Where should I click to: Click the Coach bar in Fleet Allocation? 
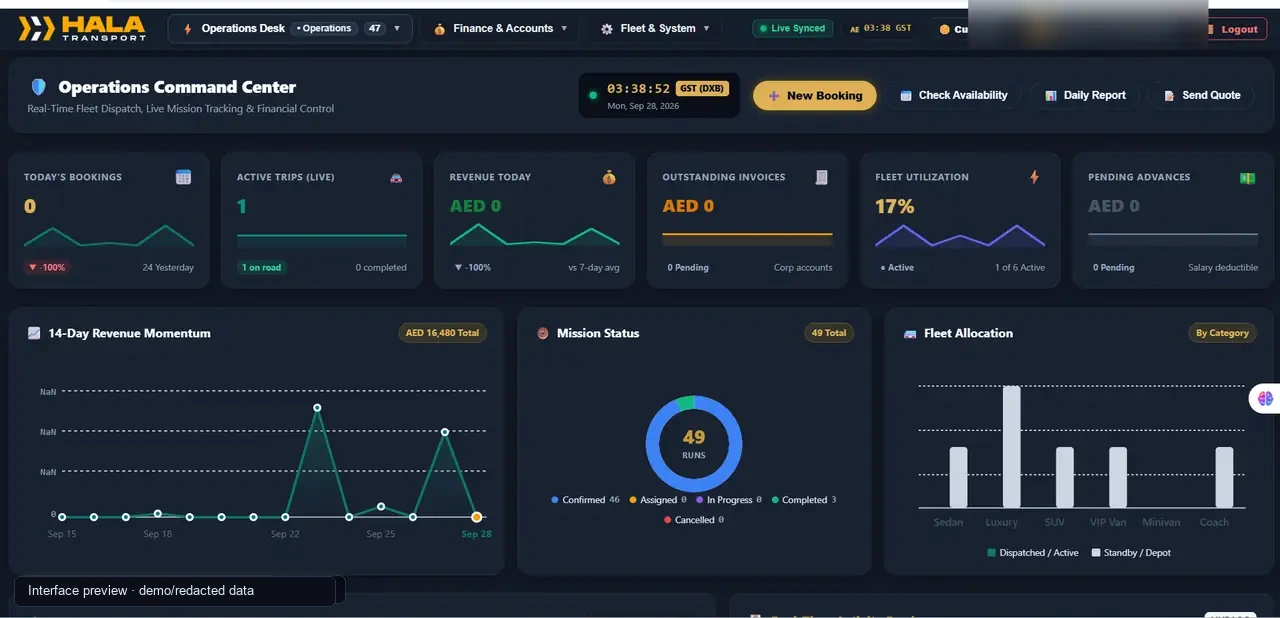tap(1224, 477)
